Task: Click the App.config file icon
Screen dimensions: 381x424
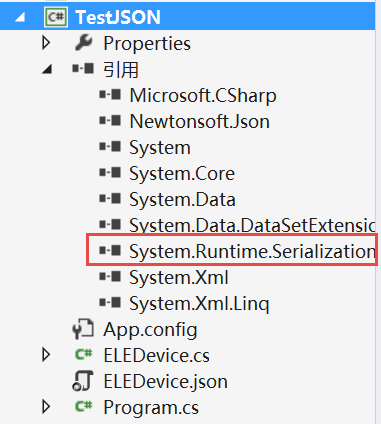Action: pyautogui.click(x=83, y=329)
